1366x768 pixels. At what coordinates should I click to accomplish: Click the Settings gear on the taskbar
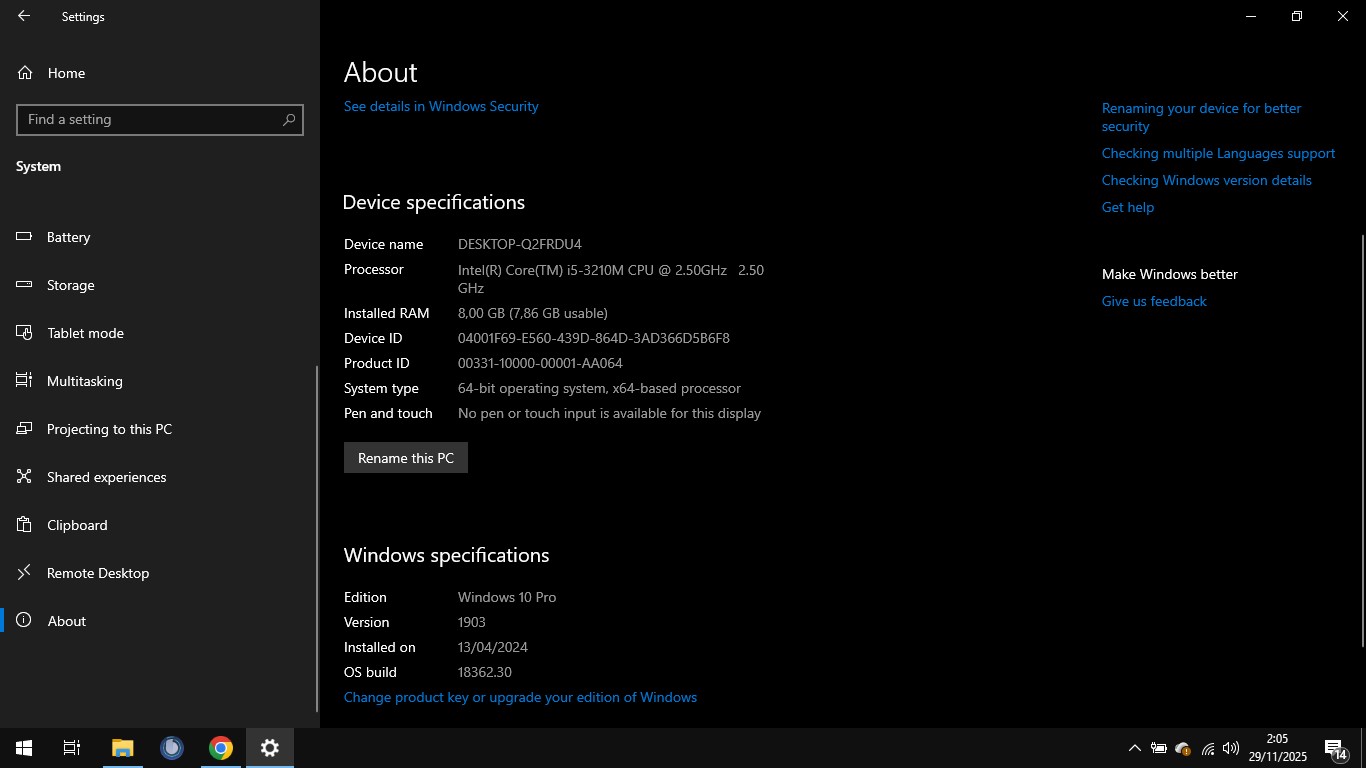point(270,748)
